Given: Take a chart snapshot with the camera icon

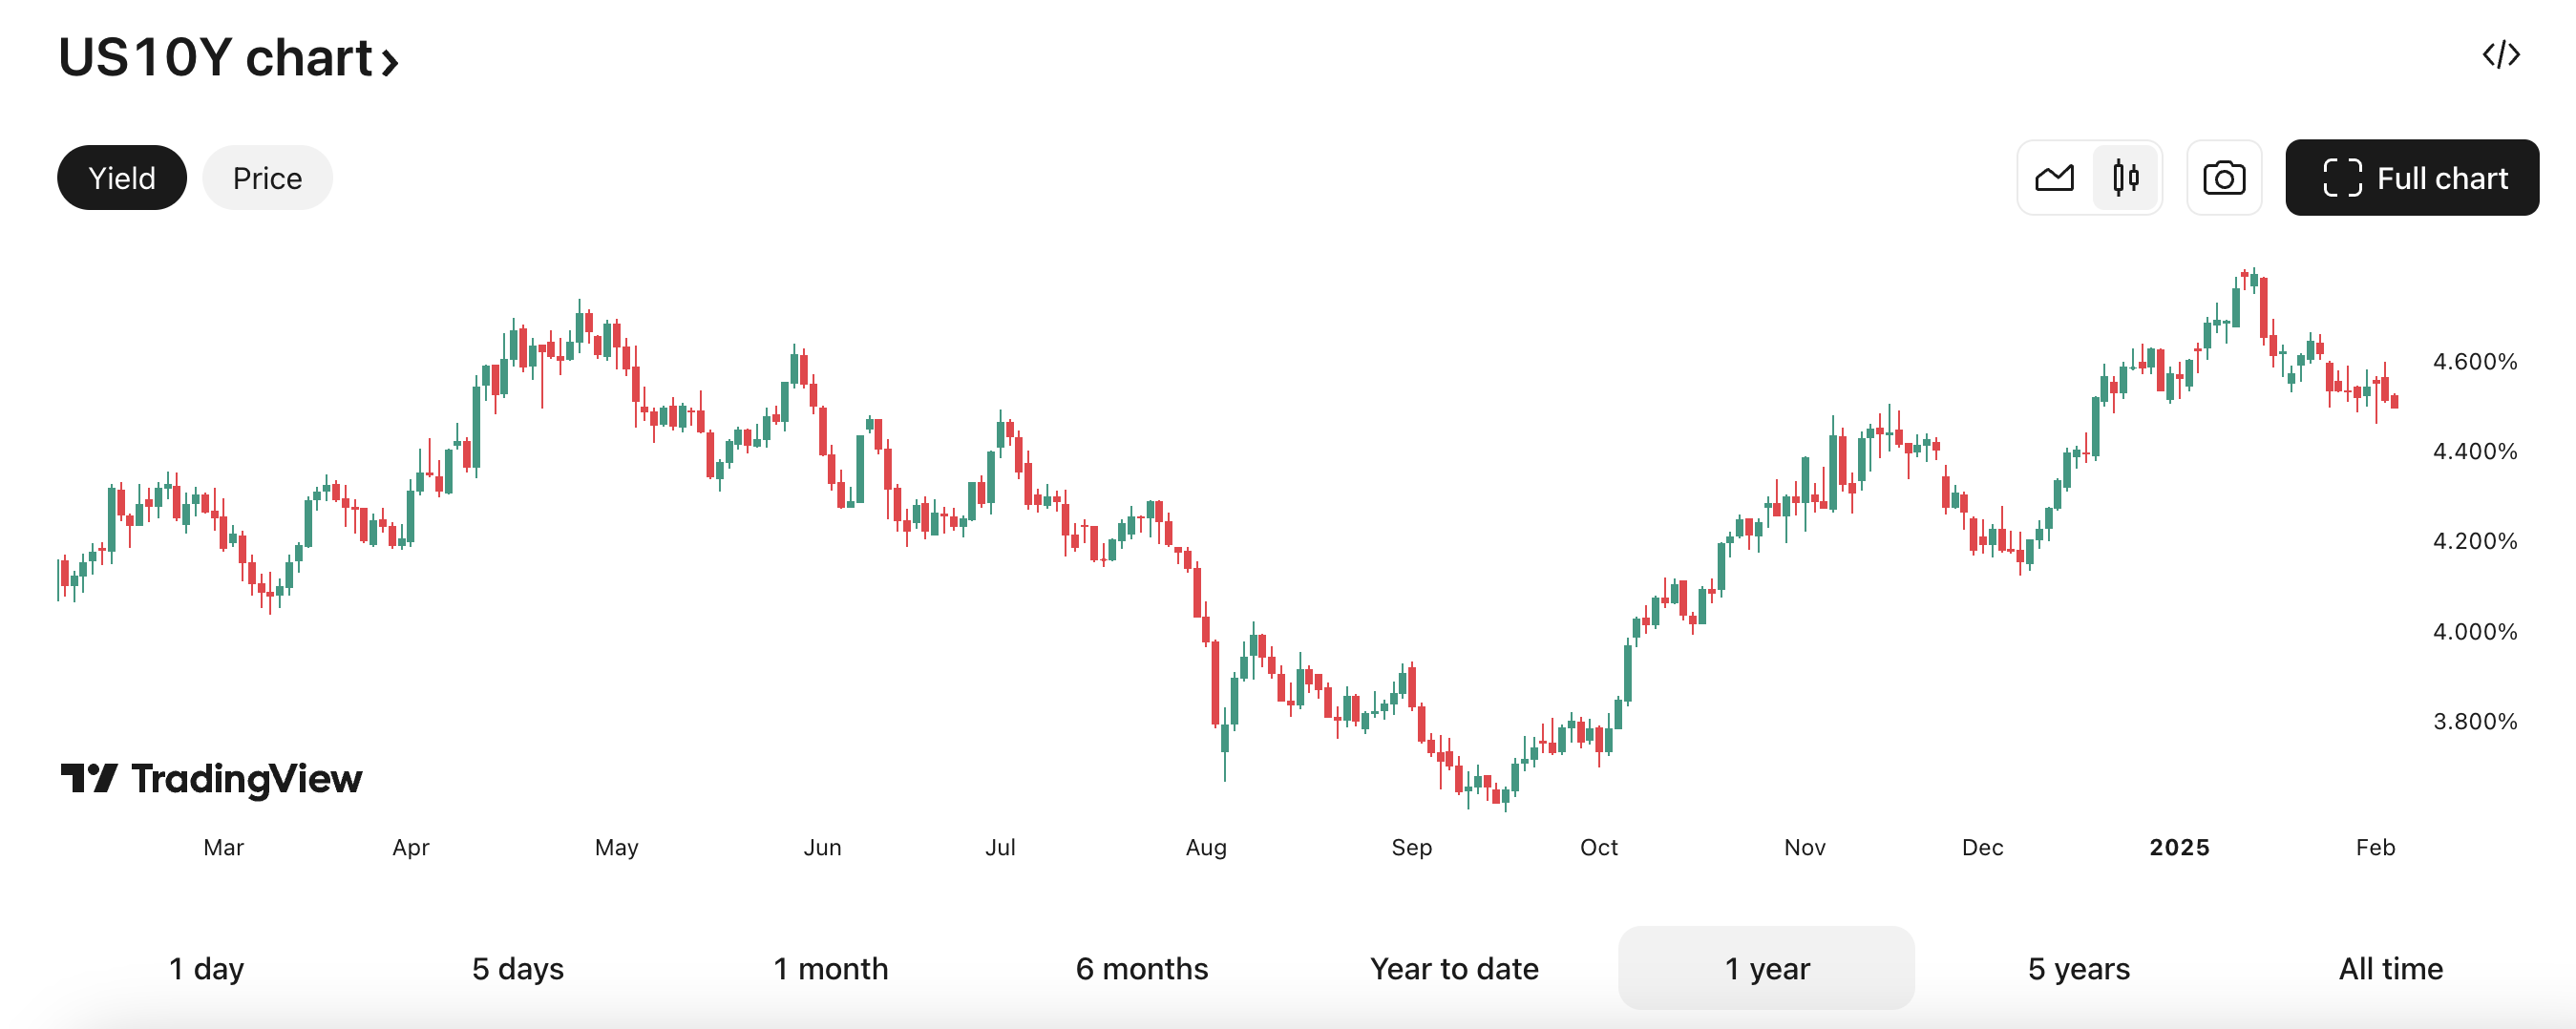Looking at the screenshot, I should tap(2224, 177).
